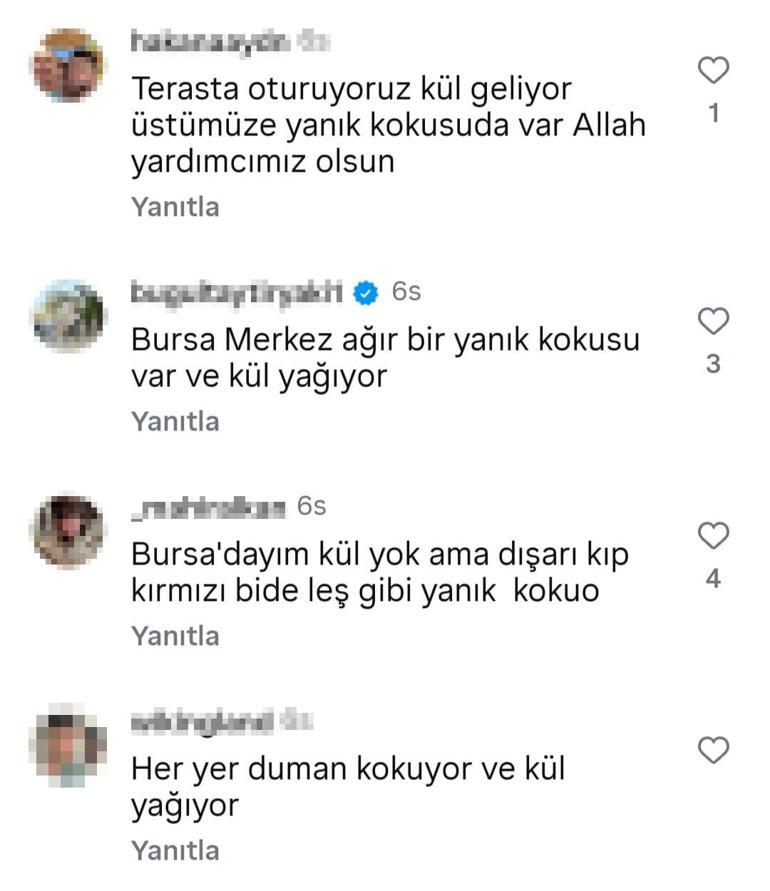Click Yanıtla under "Terasta oturuyoruz" comment
Viewport: 770px width, 891px height.
[x=175, y=207]
